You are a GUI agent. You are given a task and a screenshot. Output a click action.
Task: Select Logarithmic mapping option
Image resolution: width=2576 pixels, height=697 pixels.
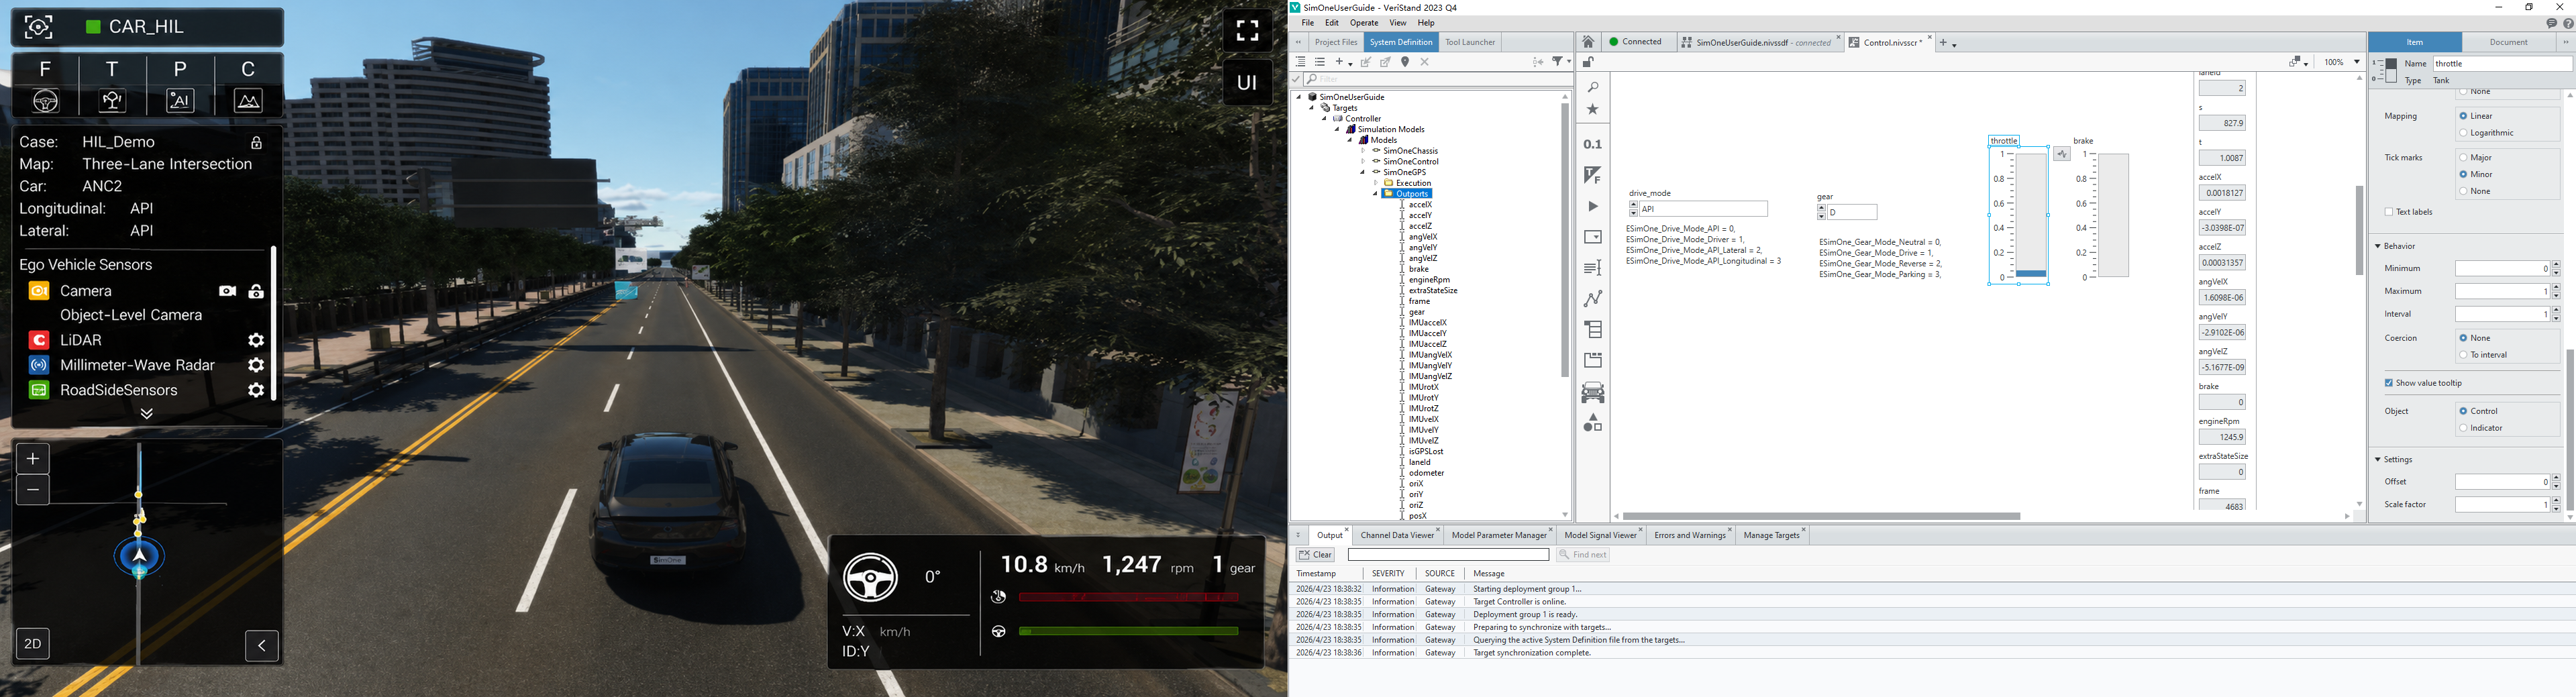coord(2486,133)
